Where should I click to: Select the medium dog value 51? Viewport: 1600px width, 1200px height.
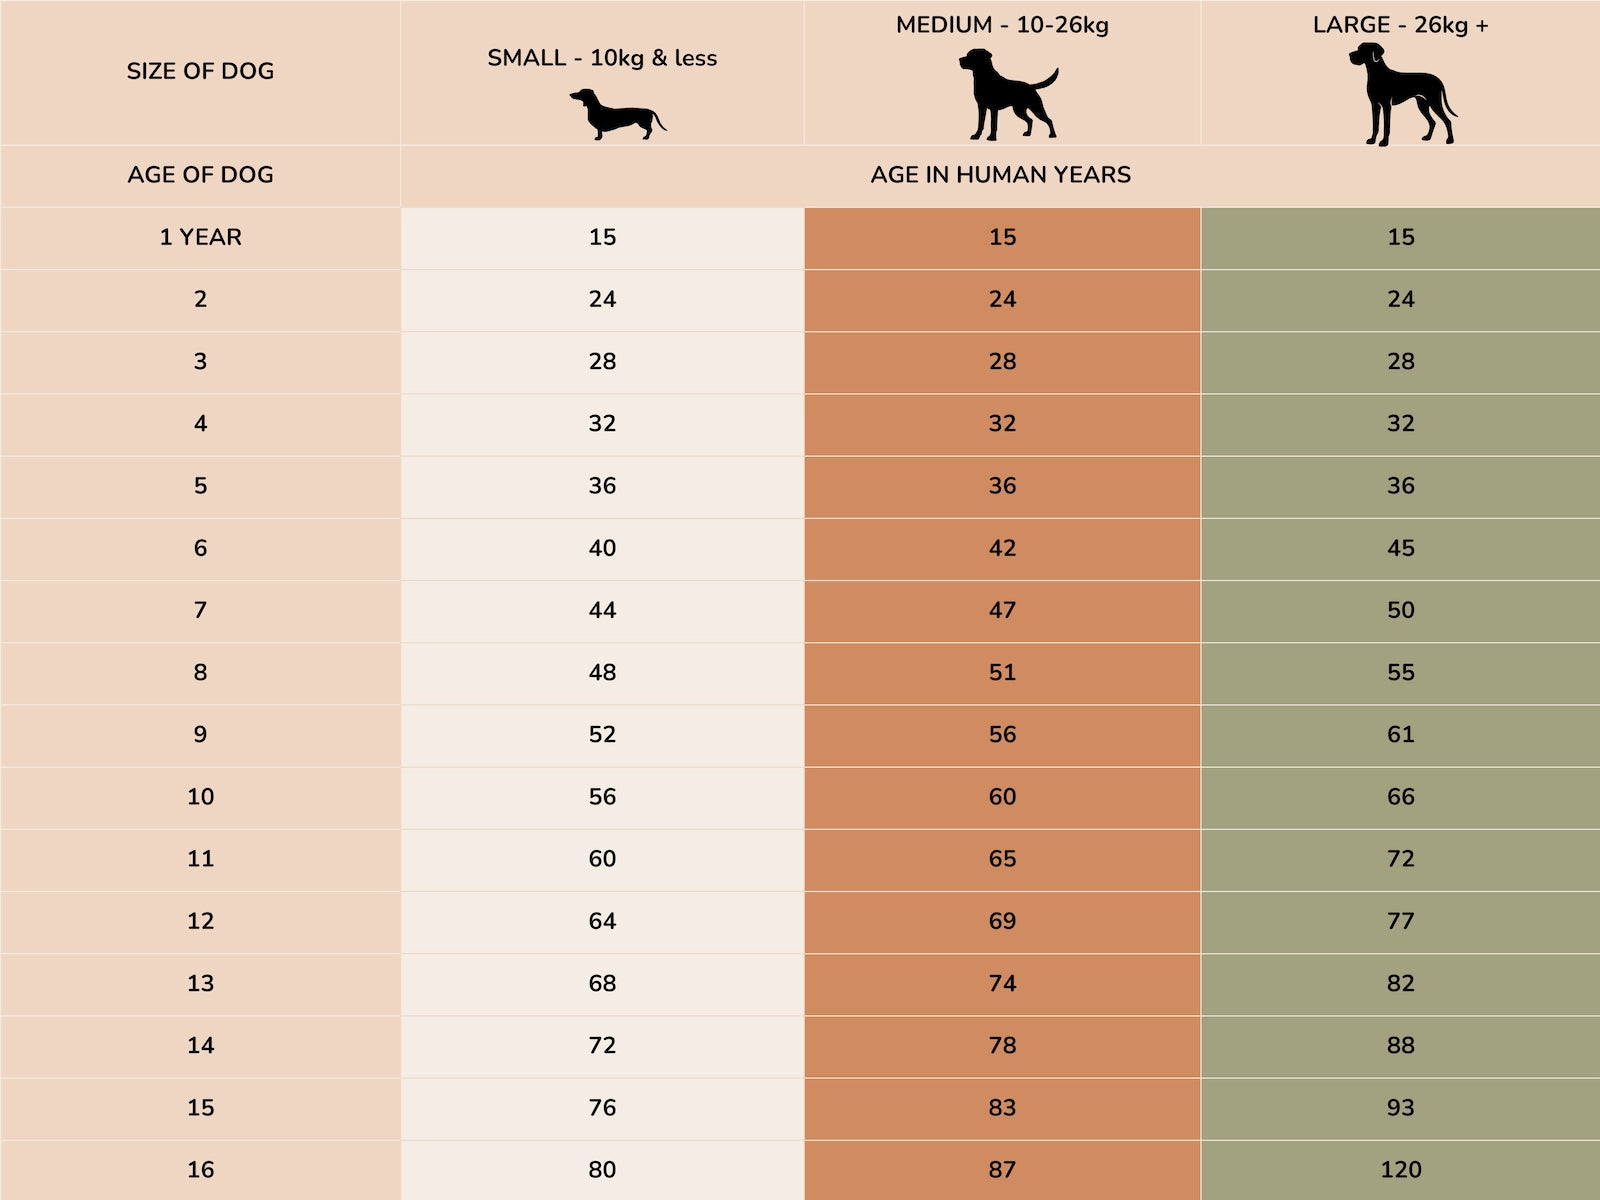tap(1002, 672)
